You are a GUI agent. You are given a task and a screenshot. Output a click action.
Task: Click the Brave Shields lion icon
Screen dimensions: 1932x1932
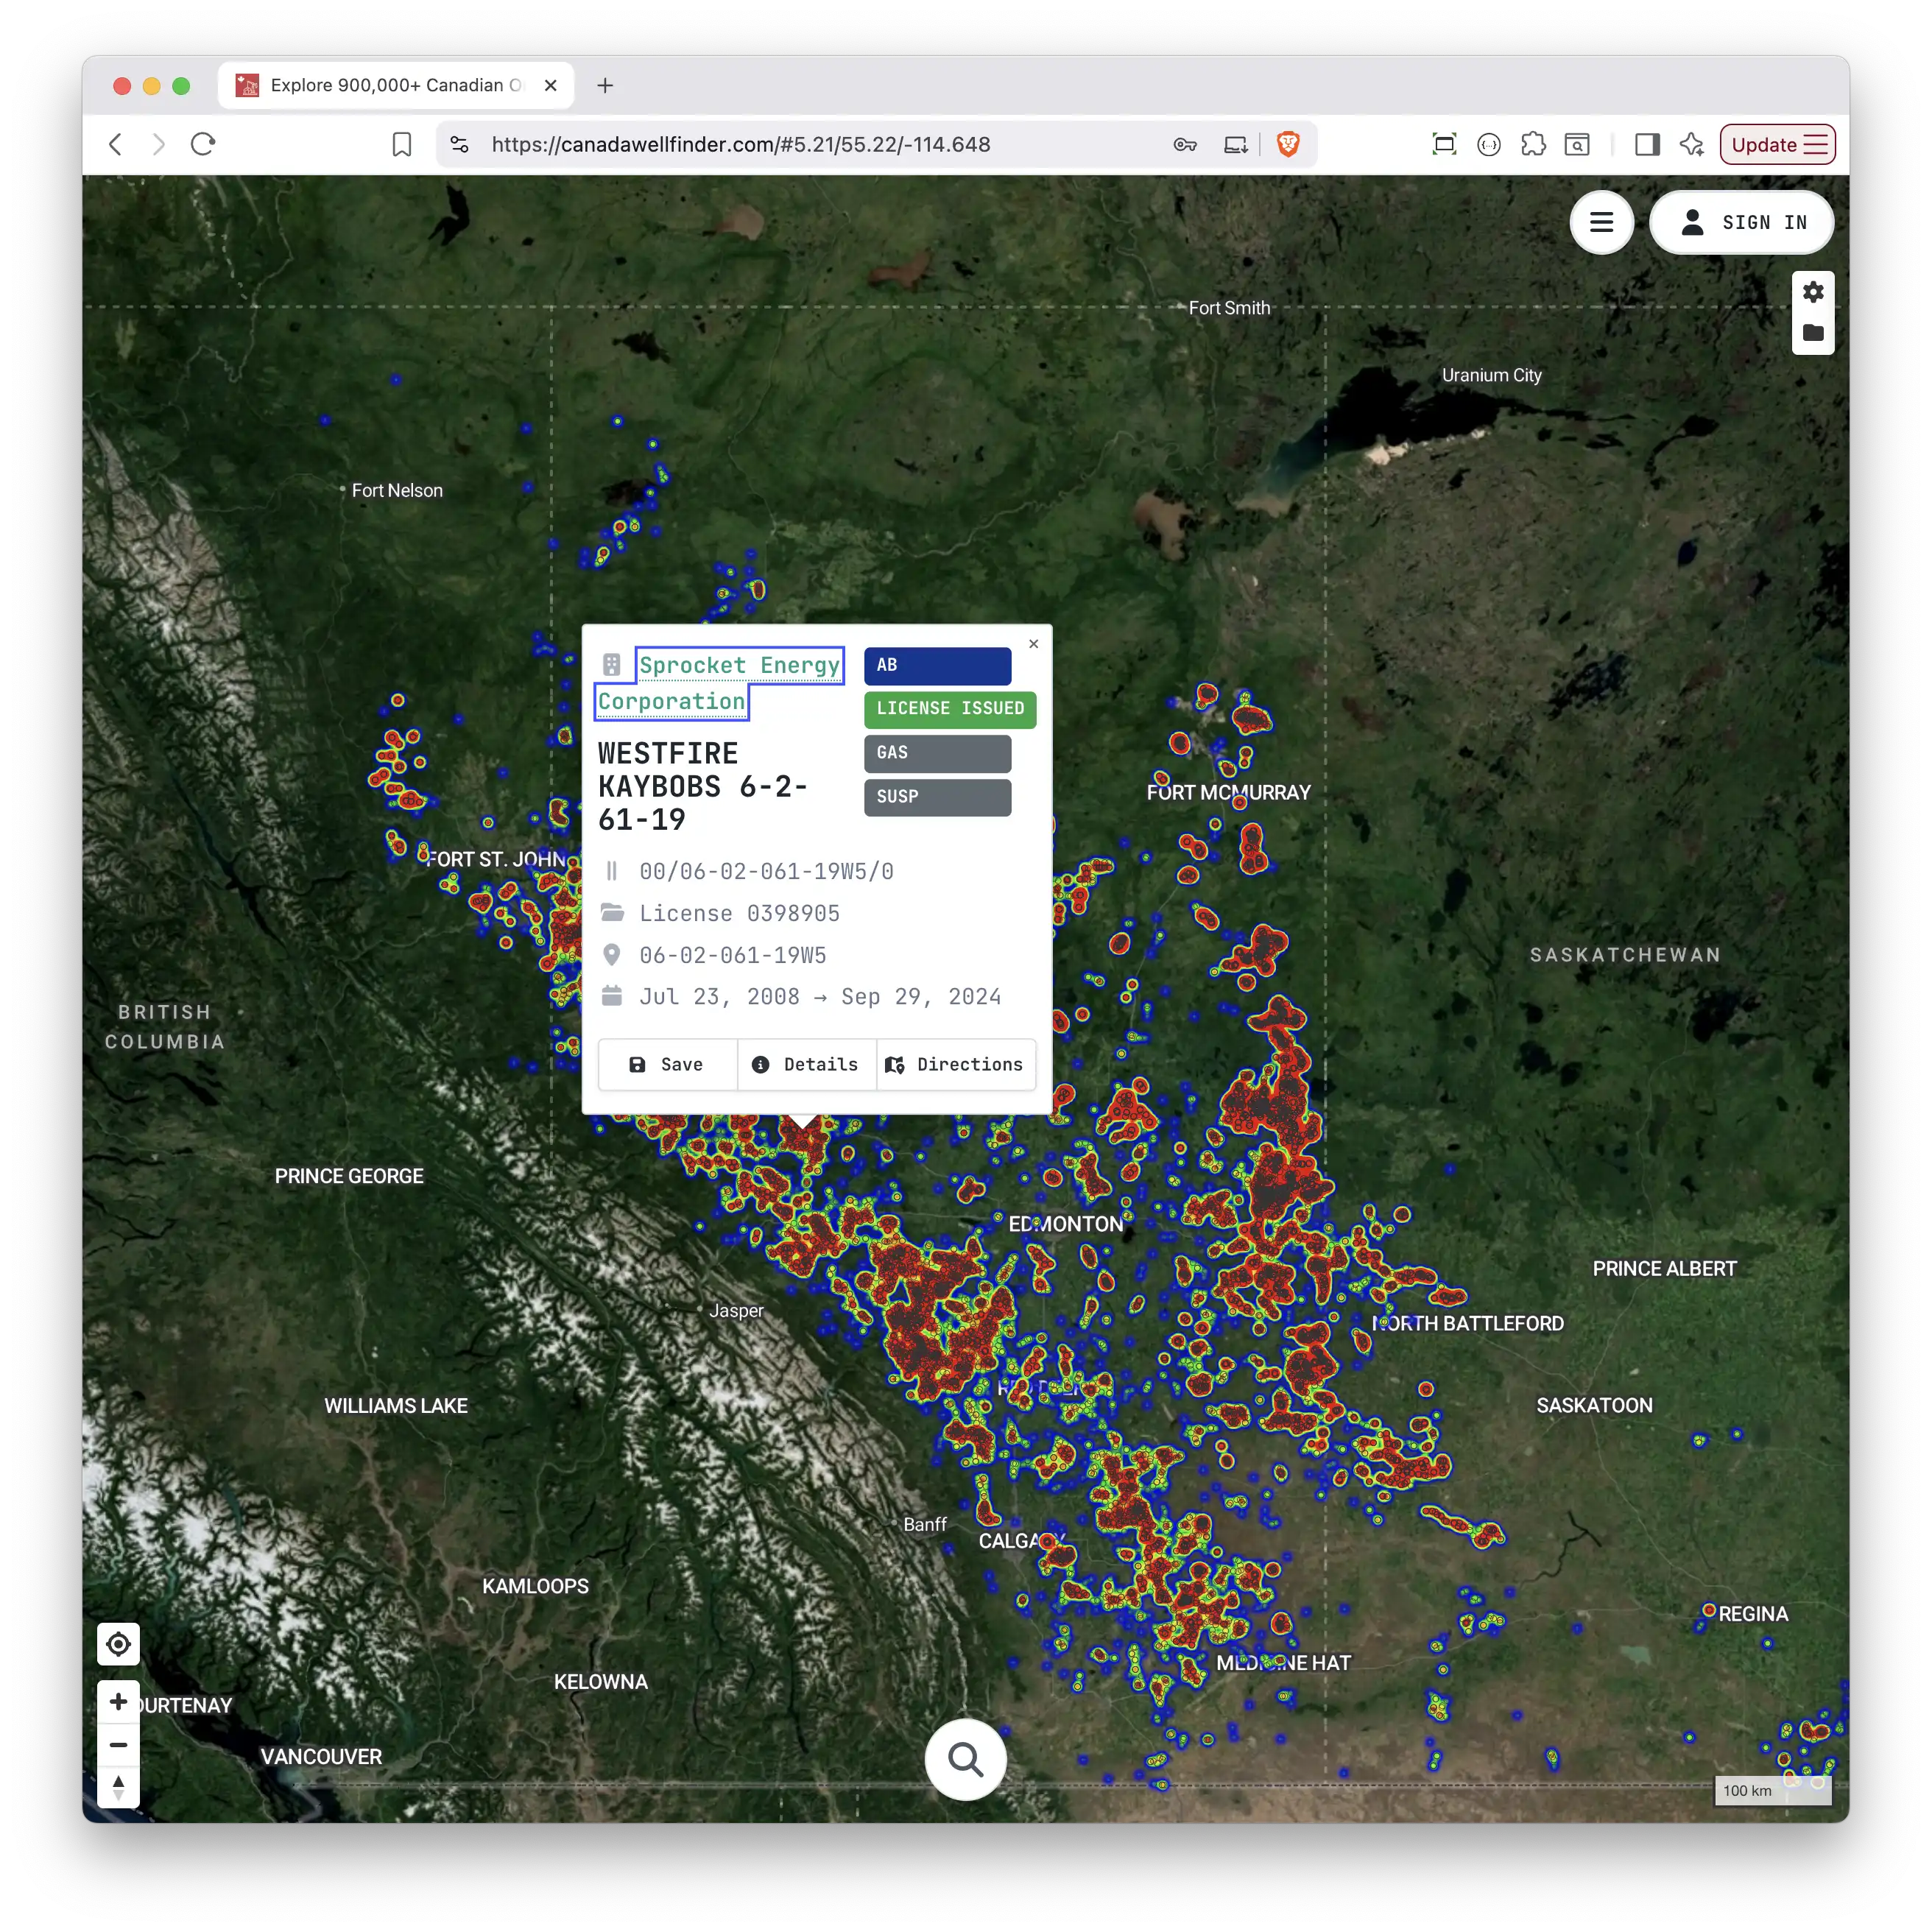pos(1288,144)
